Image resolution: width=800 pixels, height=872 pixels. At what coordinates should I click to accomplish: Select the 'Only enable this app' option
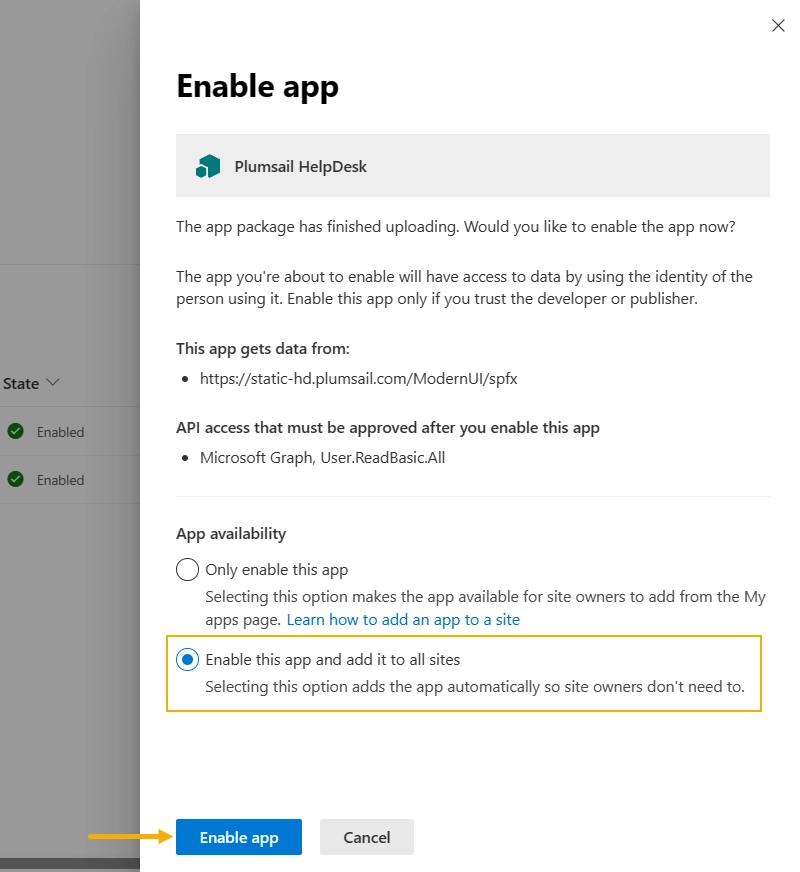click(187, 569)
